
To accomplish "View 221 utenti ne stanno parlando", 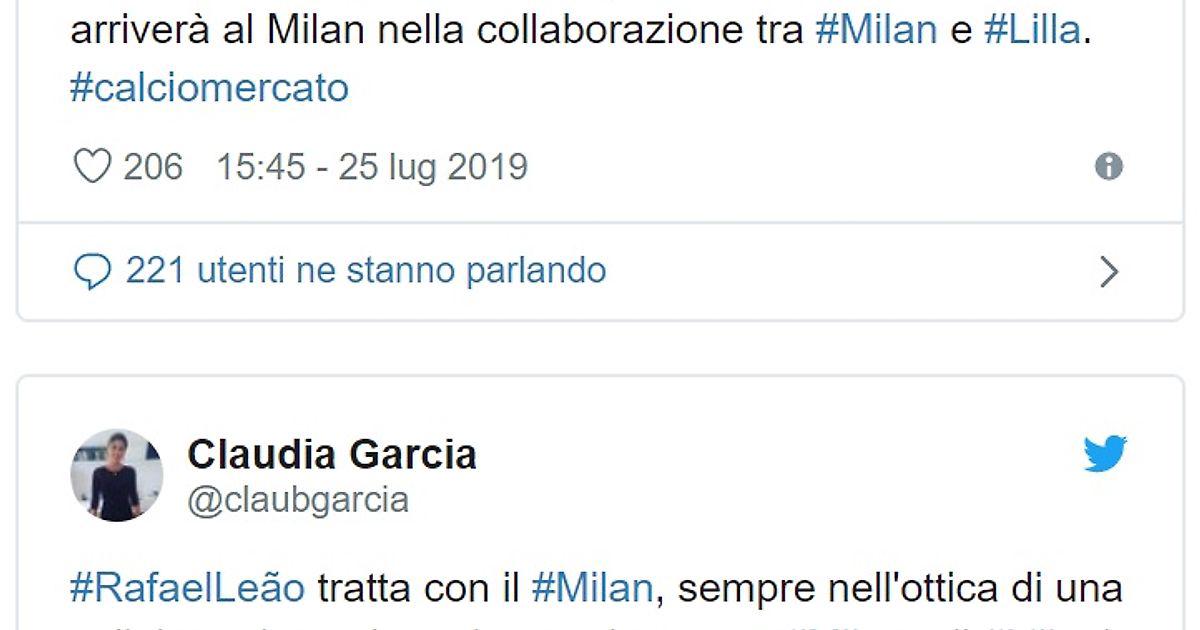I will (x=365, y=270).
